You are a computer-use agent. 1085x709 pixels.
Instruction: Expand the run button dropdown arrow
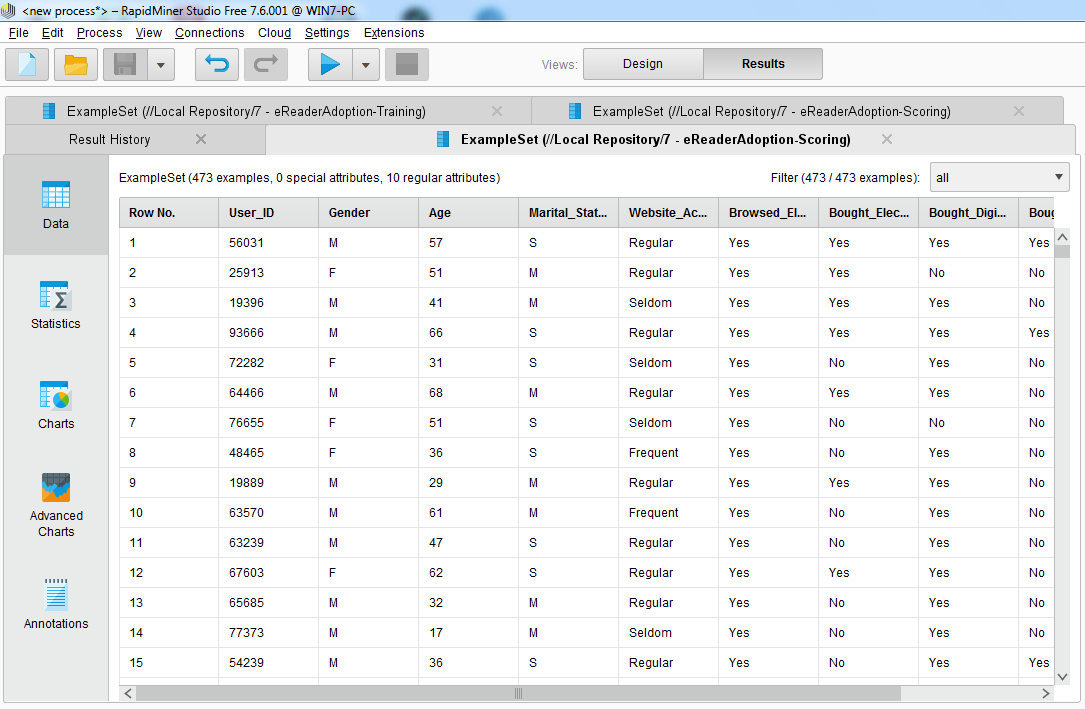(366, 64)
